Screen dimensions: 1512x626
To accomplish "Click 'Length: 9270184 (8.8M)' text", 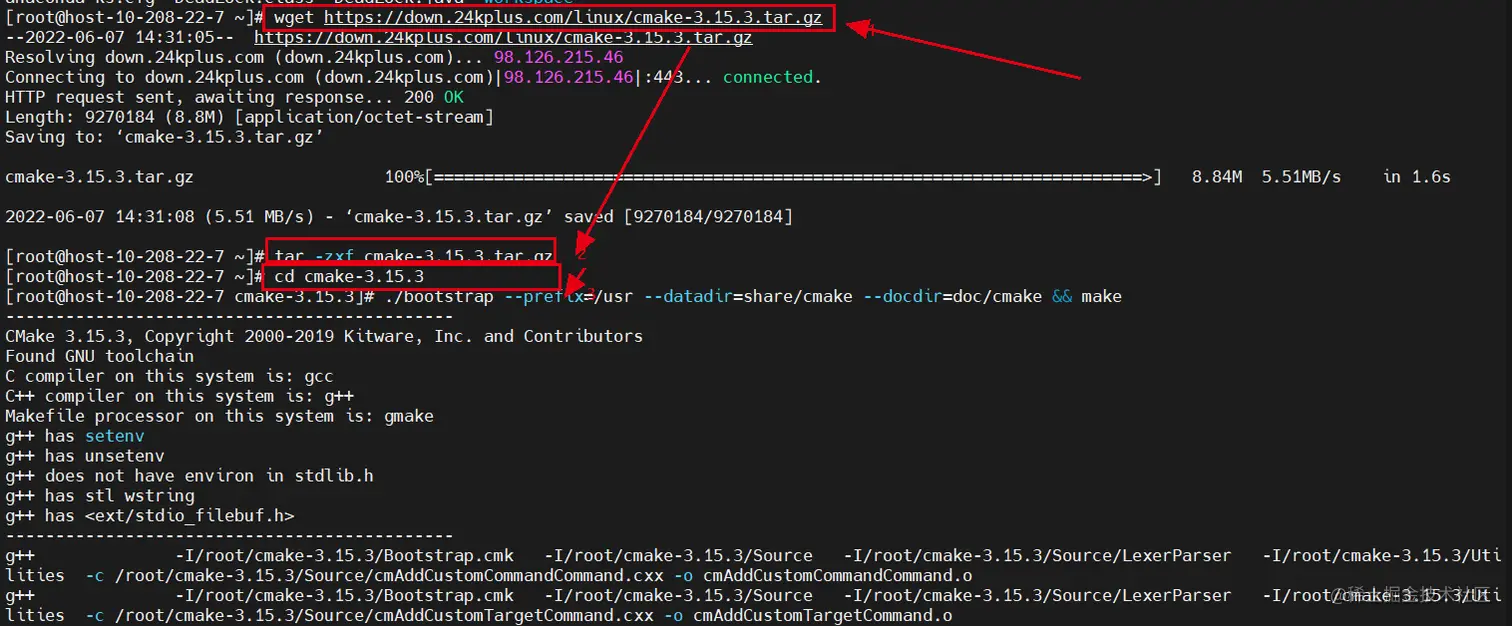I will (x=115, y=117).
